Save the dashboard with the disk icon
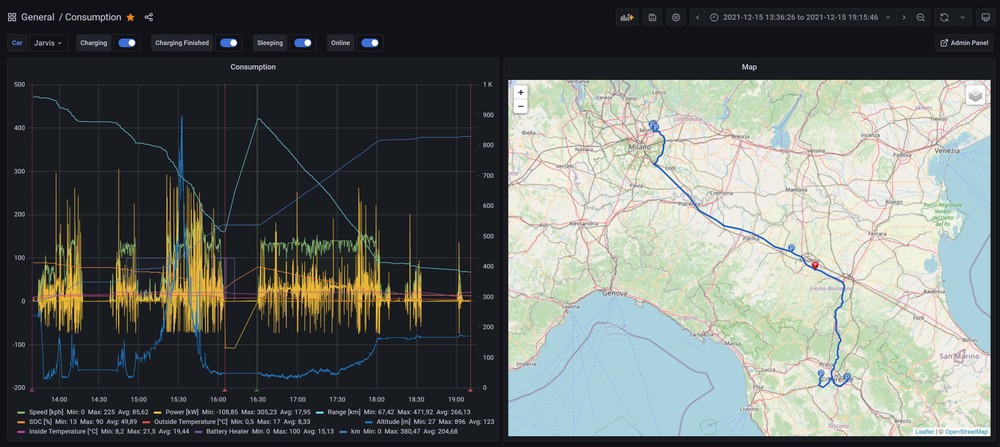This screenshot has width=1000, height=447. click(x=652, y=17)
